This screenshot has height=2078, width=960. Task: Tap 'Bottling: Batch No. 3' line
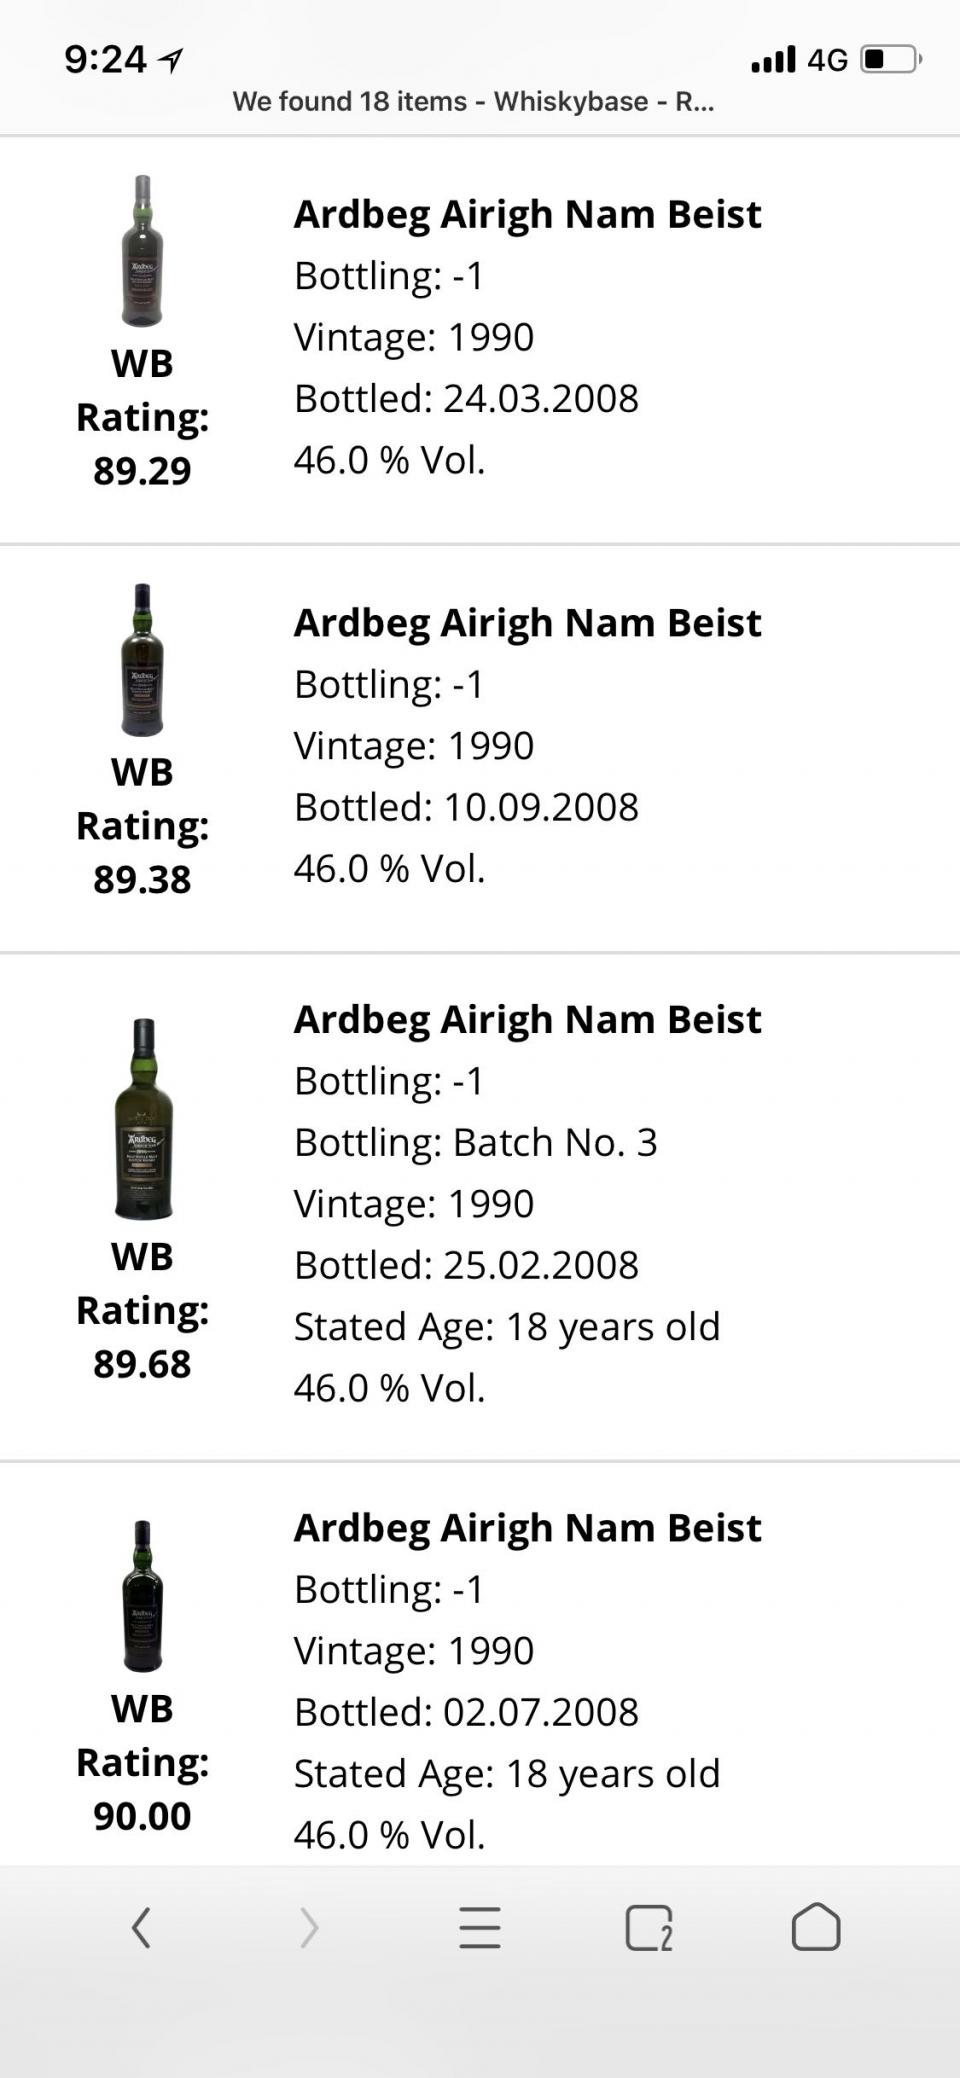[x=475, y=1142]
